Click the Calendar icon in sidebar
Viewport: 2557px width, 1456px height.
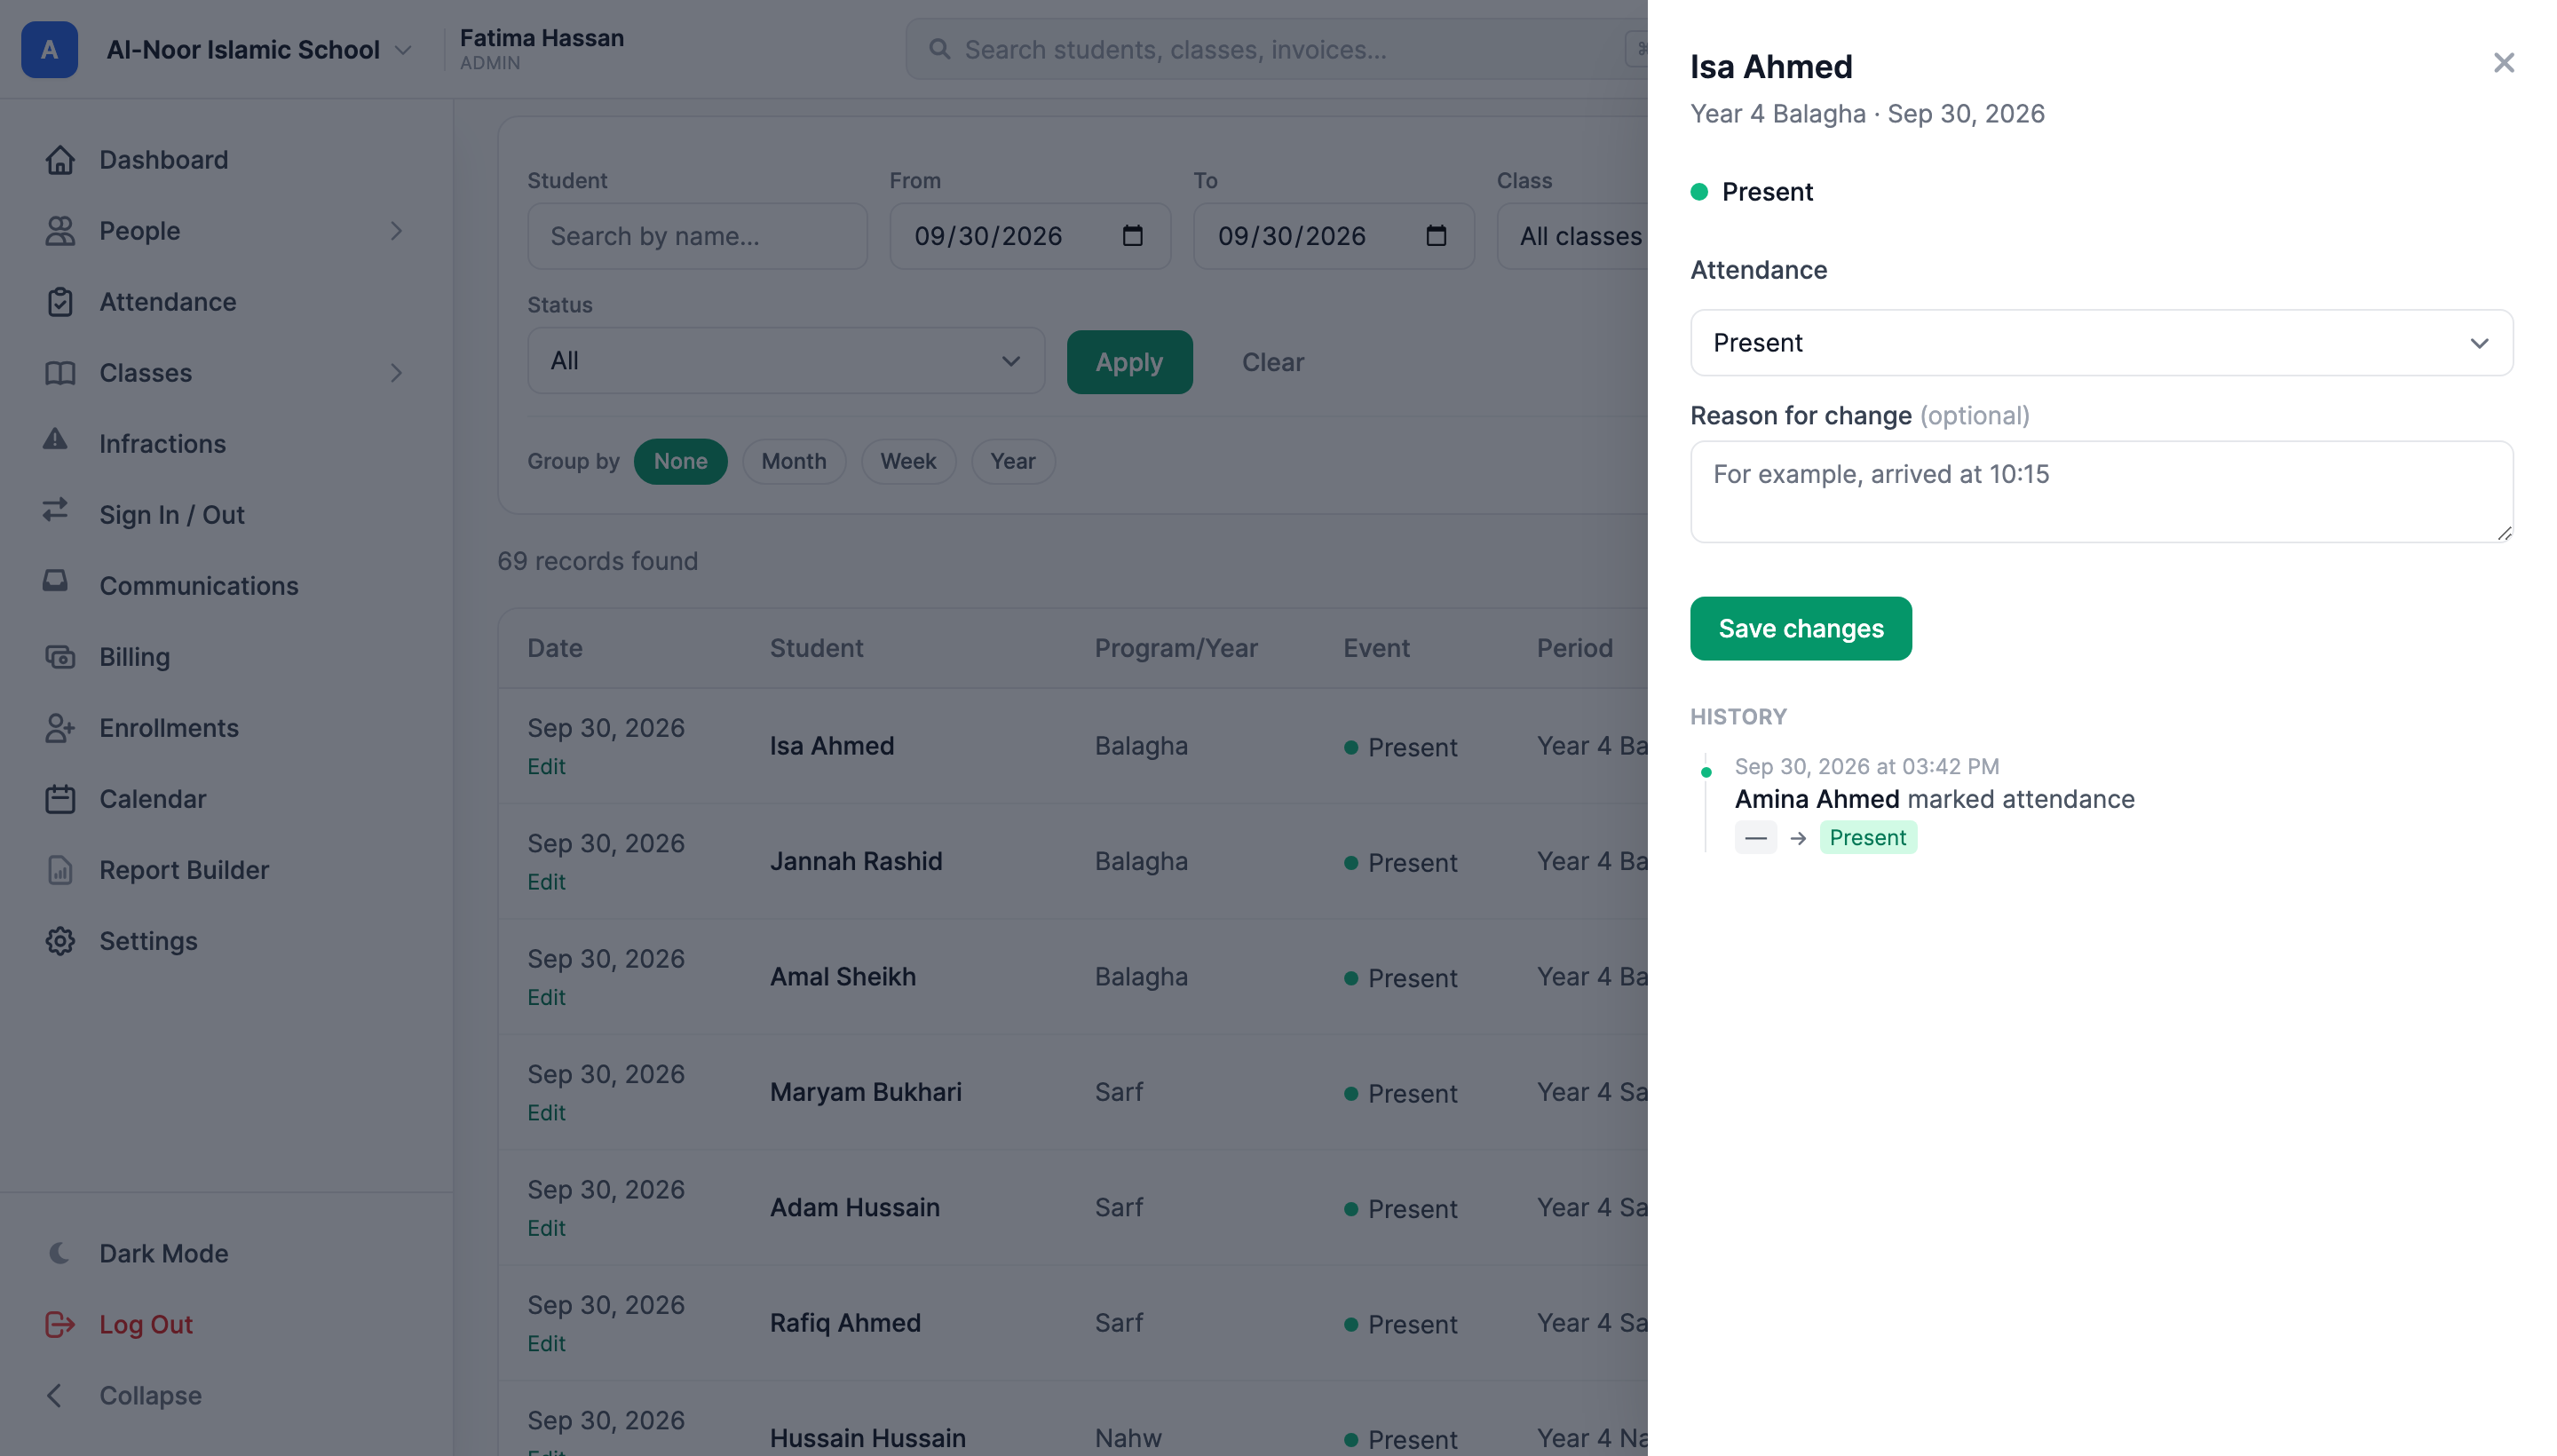(60, 799)
